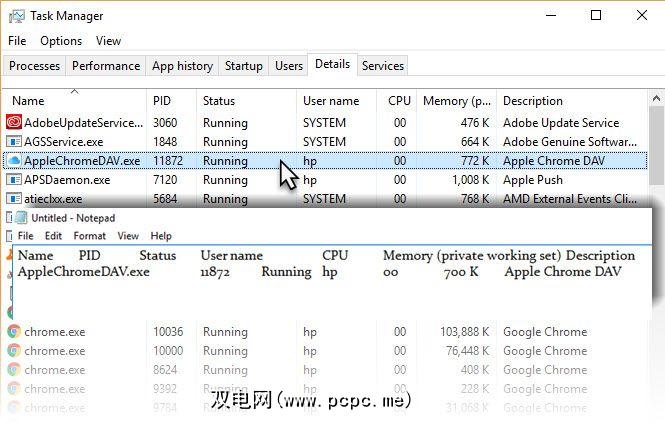Click the Notepad title bar icon
Image resolution: width=665 pixels, height=423 pixels.
click(21, 218)
